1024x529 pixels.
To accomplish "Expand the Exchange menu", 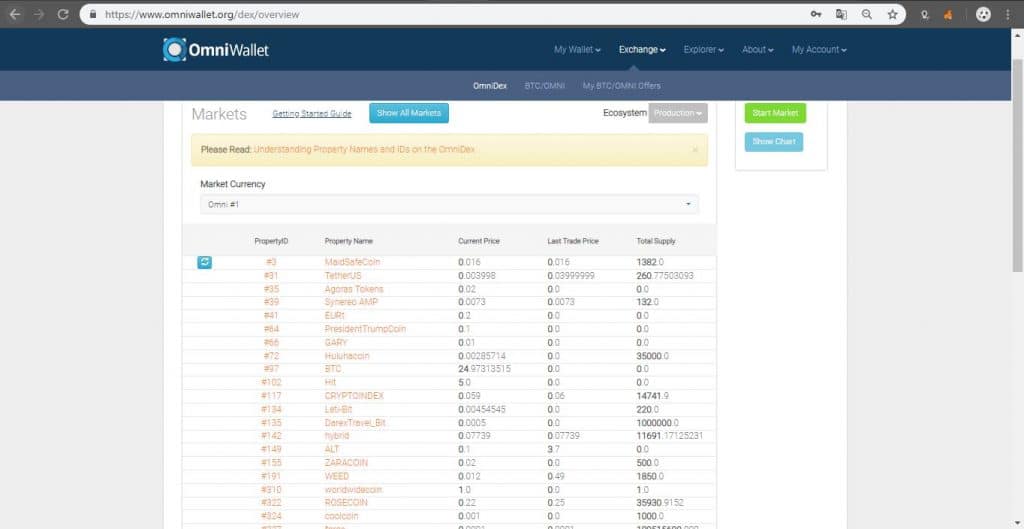I will tap(642, 50).
